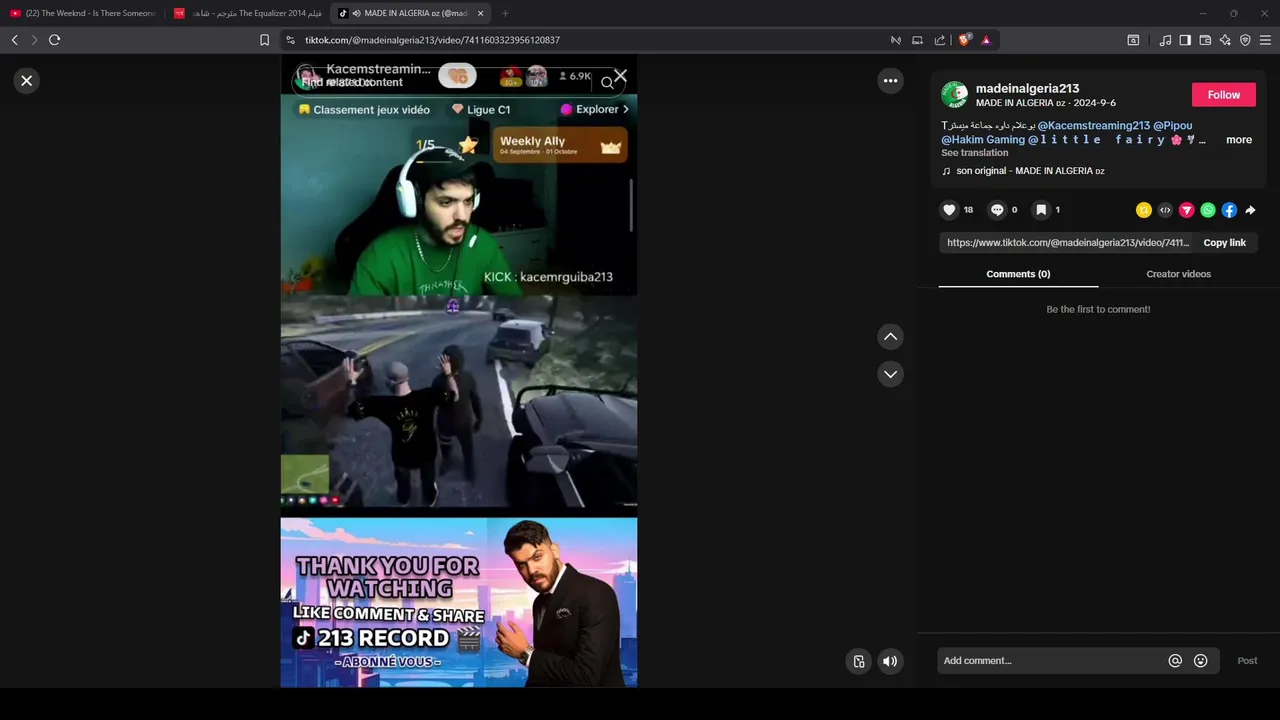Click the Copy link button
The width and height of the screenshot is (1280, 720).
[1224, 243]
